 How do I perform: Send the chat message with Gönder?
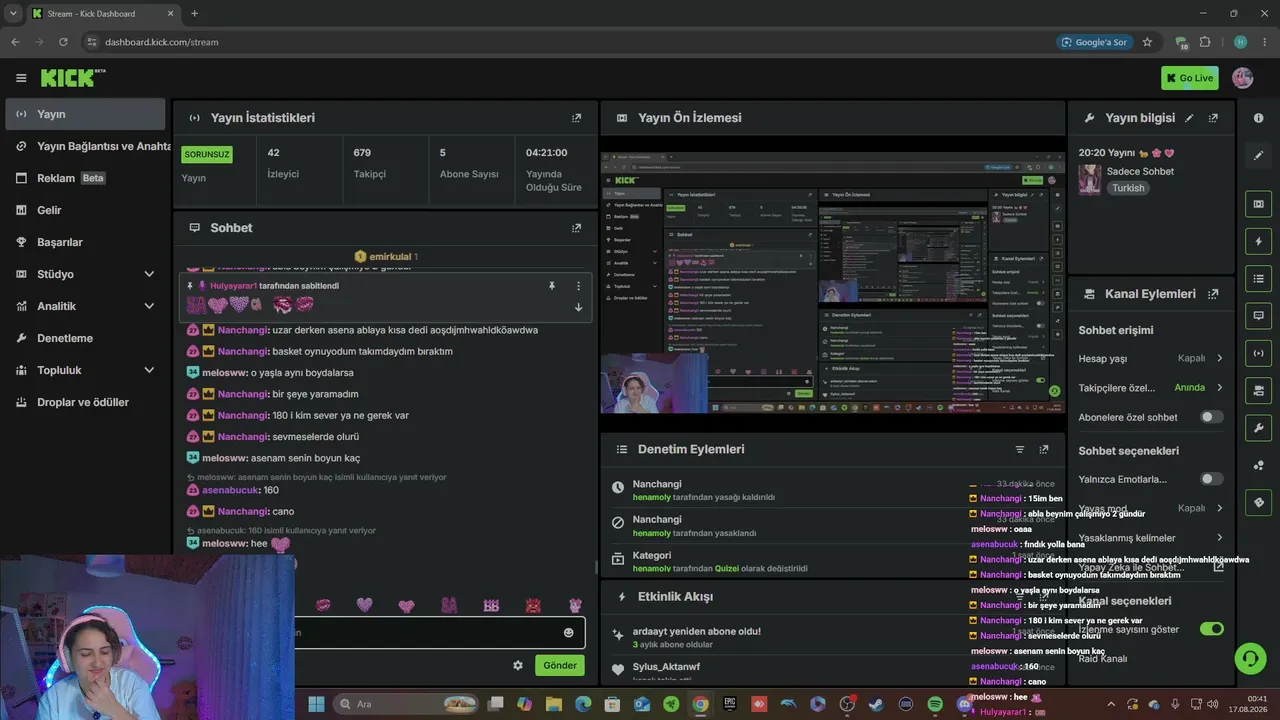(x=560, y=665)
